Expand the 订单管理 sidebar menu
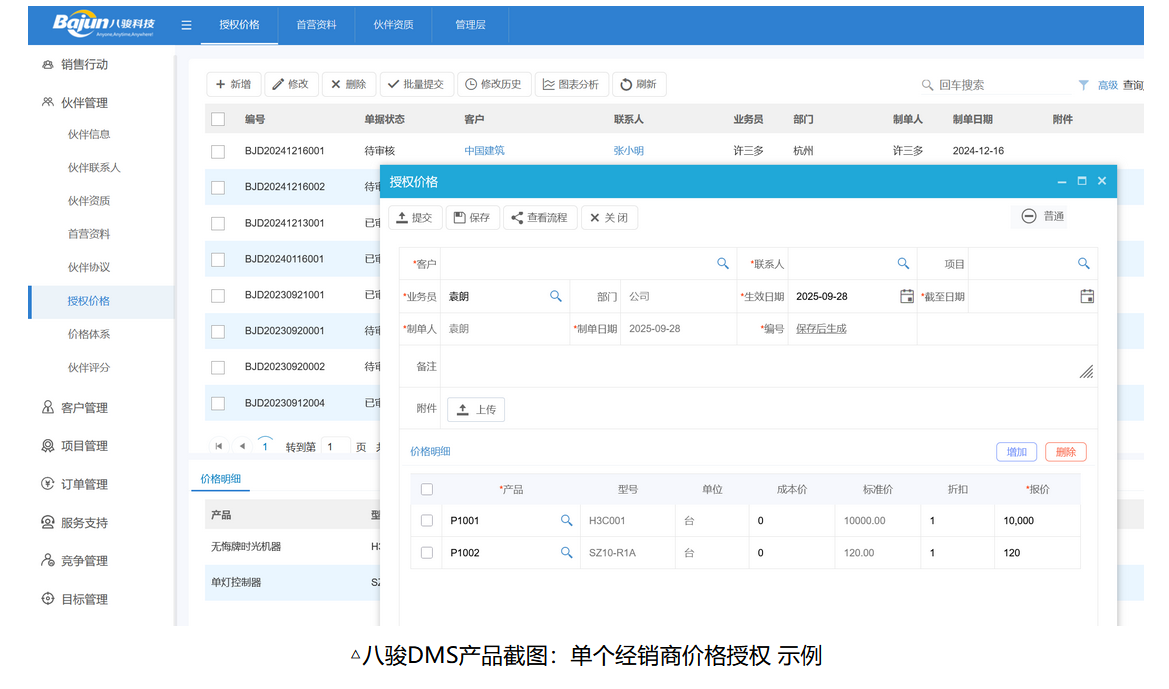Screen dimensions: 1169x689 pyautogui.click(x=84, y=484)
